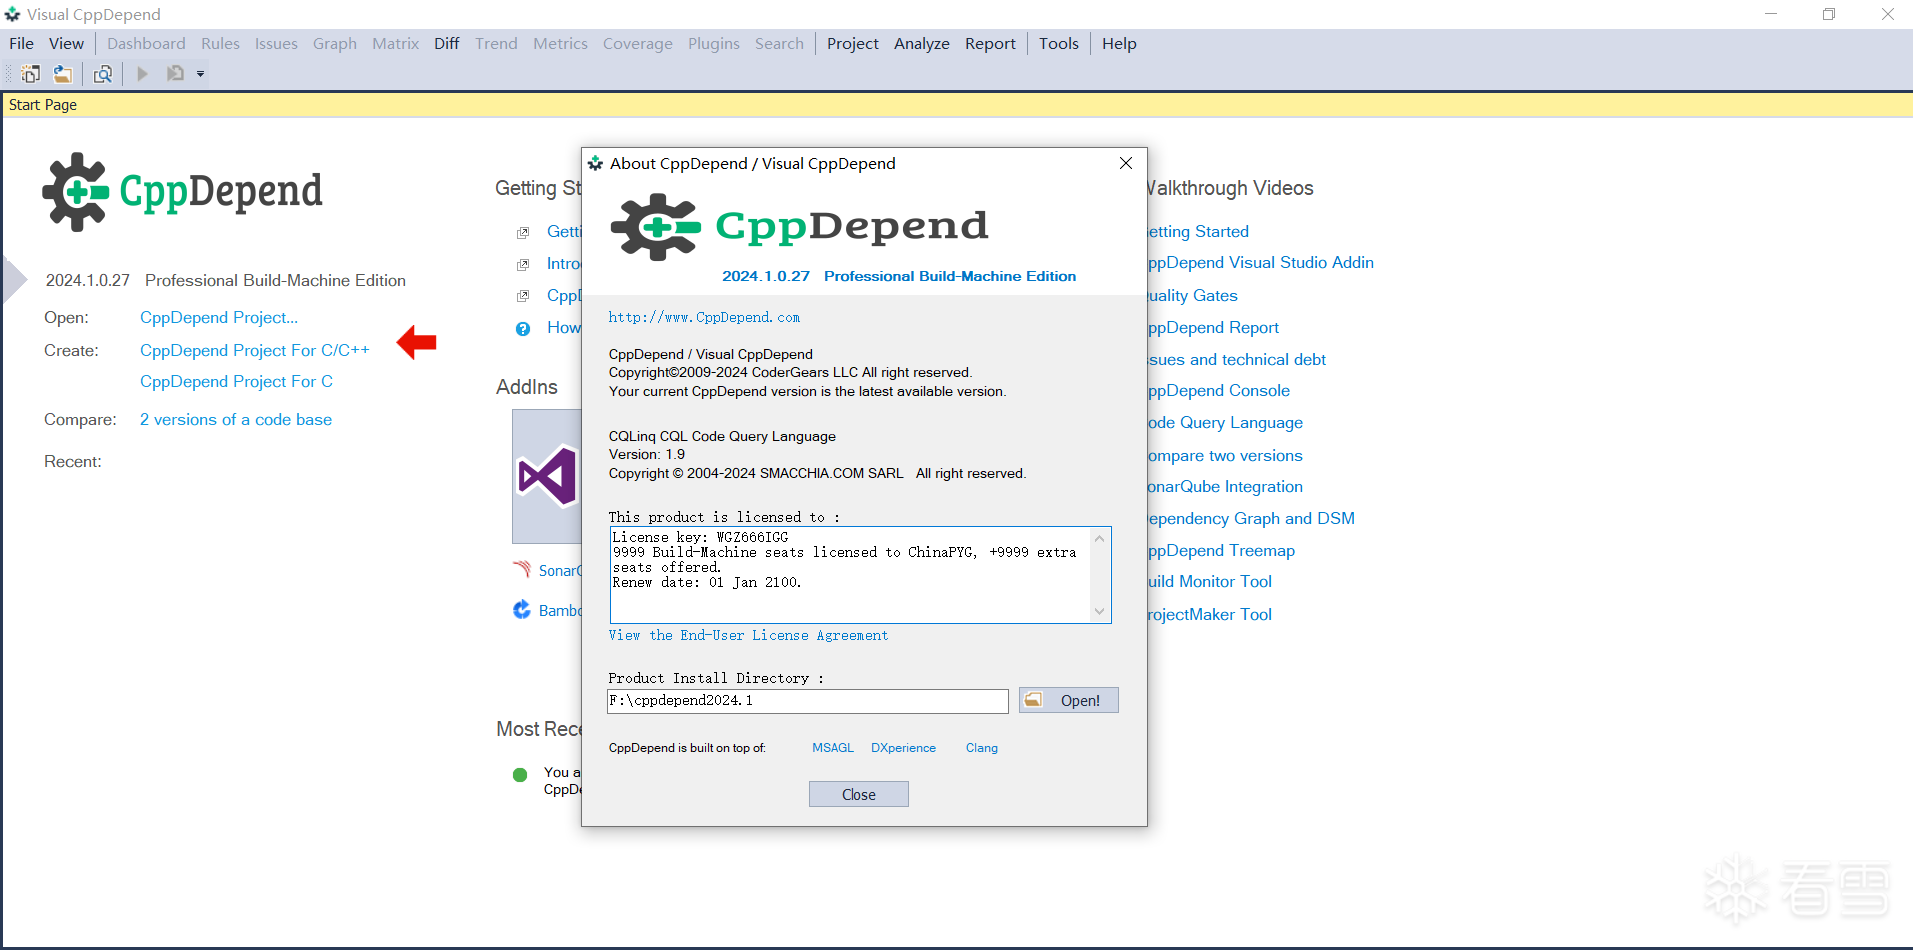Click the Bamboo addin icon
Image resolution: width=1913 pixels, height=950 pixels.
[522, 610]
